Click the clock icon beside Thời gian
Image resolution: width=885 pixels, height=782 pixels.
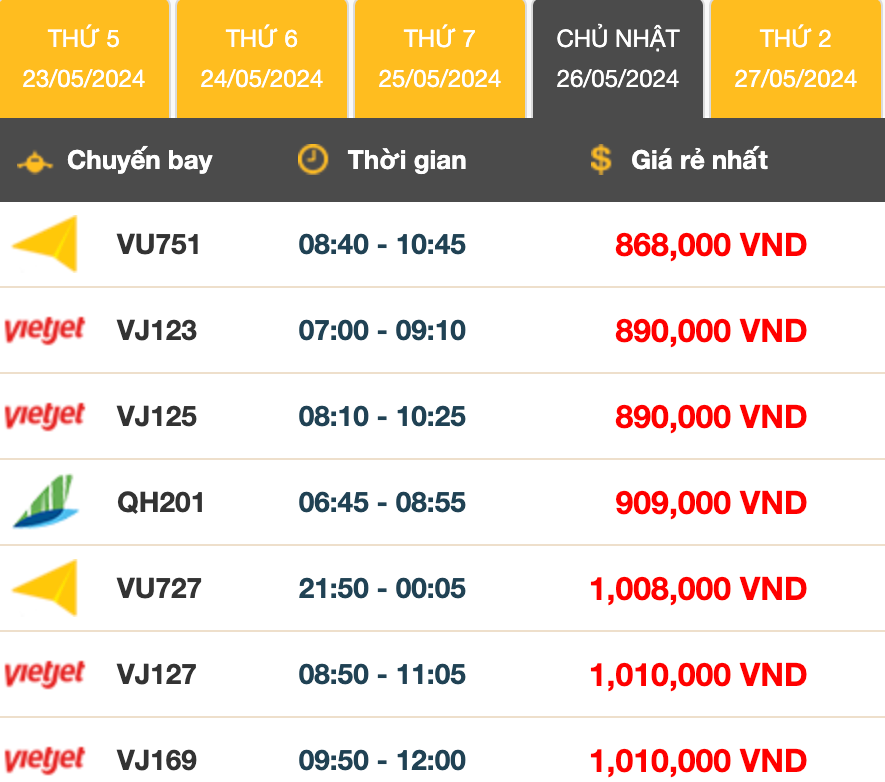click(311, 159)
